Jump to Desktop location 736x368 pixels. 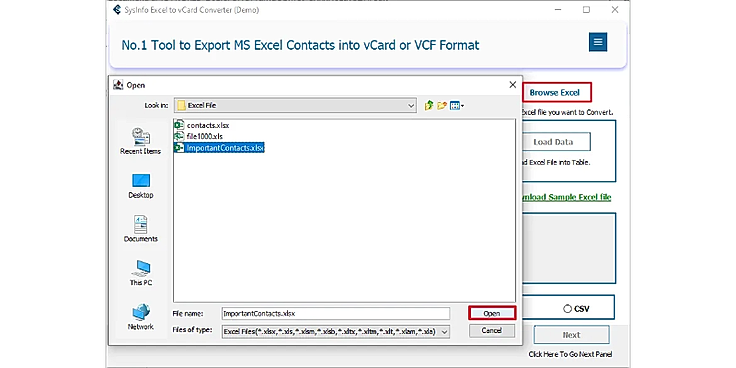[x=140, y=186]
